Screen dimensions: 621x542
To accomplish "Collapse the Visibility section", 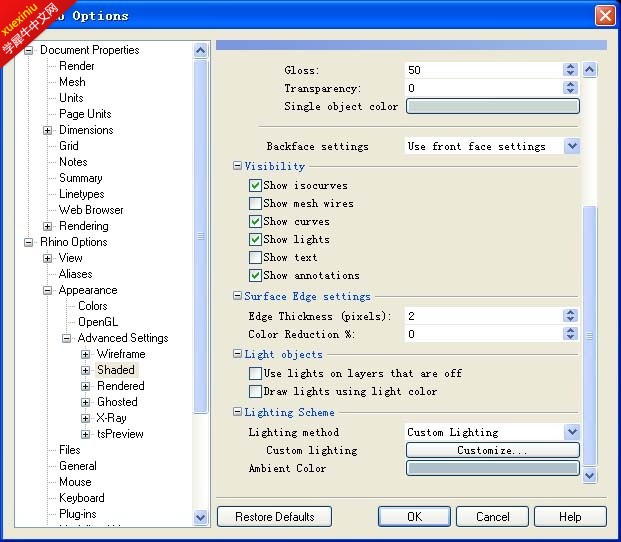I will [x=237, y=166].
